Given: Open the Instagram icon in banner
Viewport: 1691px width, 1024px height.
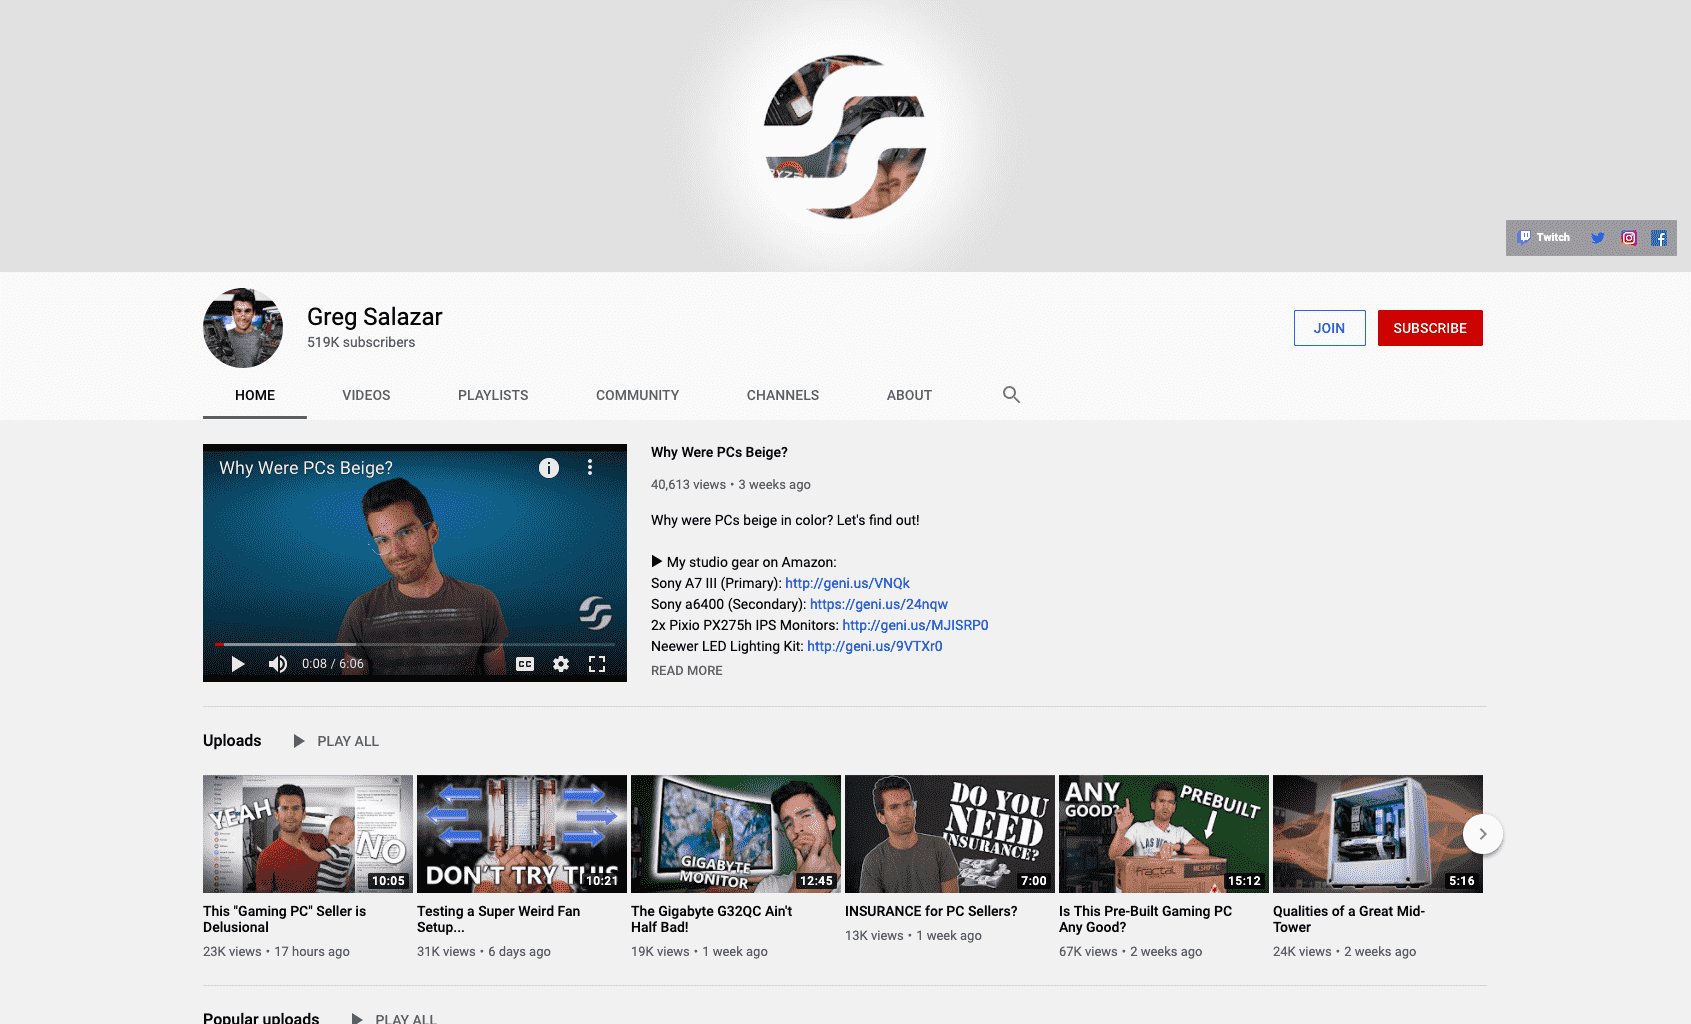Looking at the screenshot, I should pyautogui.click(x=1629, y=238).
